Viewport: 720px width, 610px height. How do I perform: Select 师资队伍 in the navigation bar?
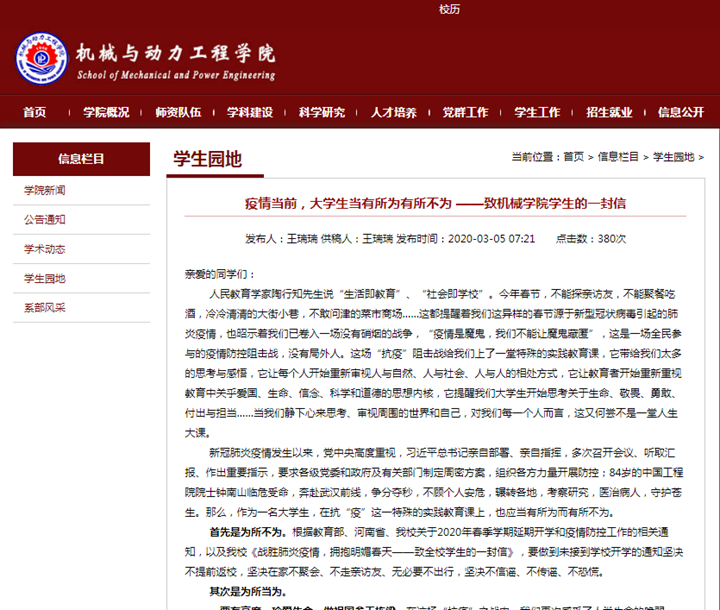tap(177, 112)
